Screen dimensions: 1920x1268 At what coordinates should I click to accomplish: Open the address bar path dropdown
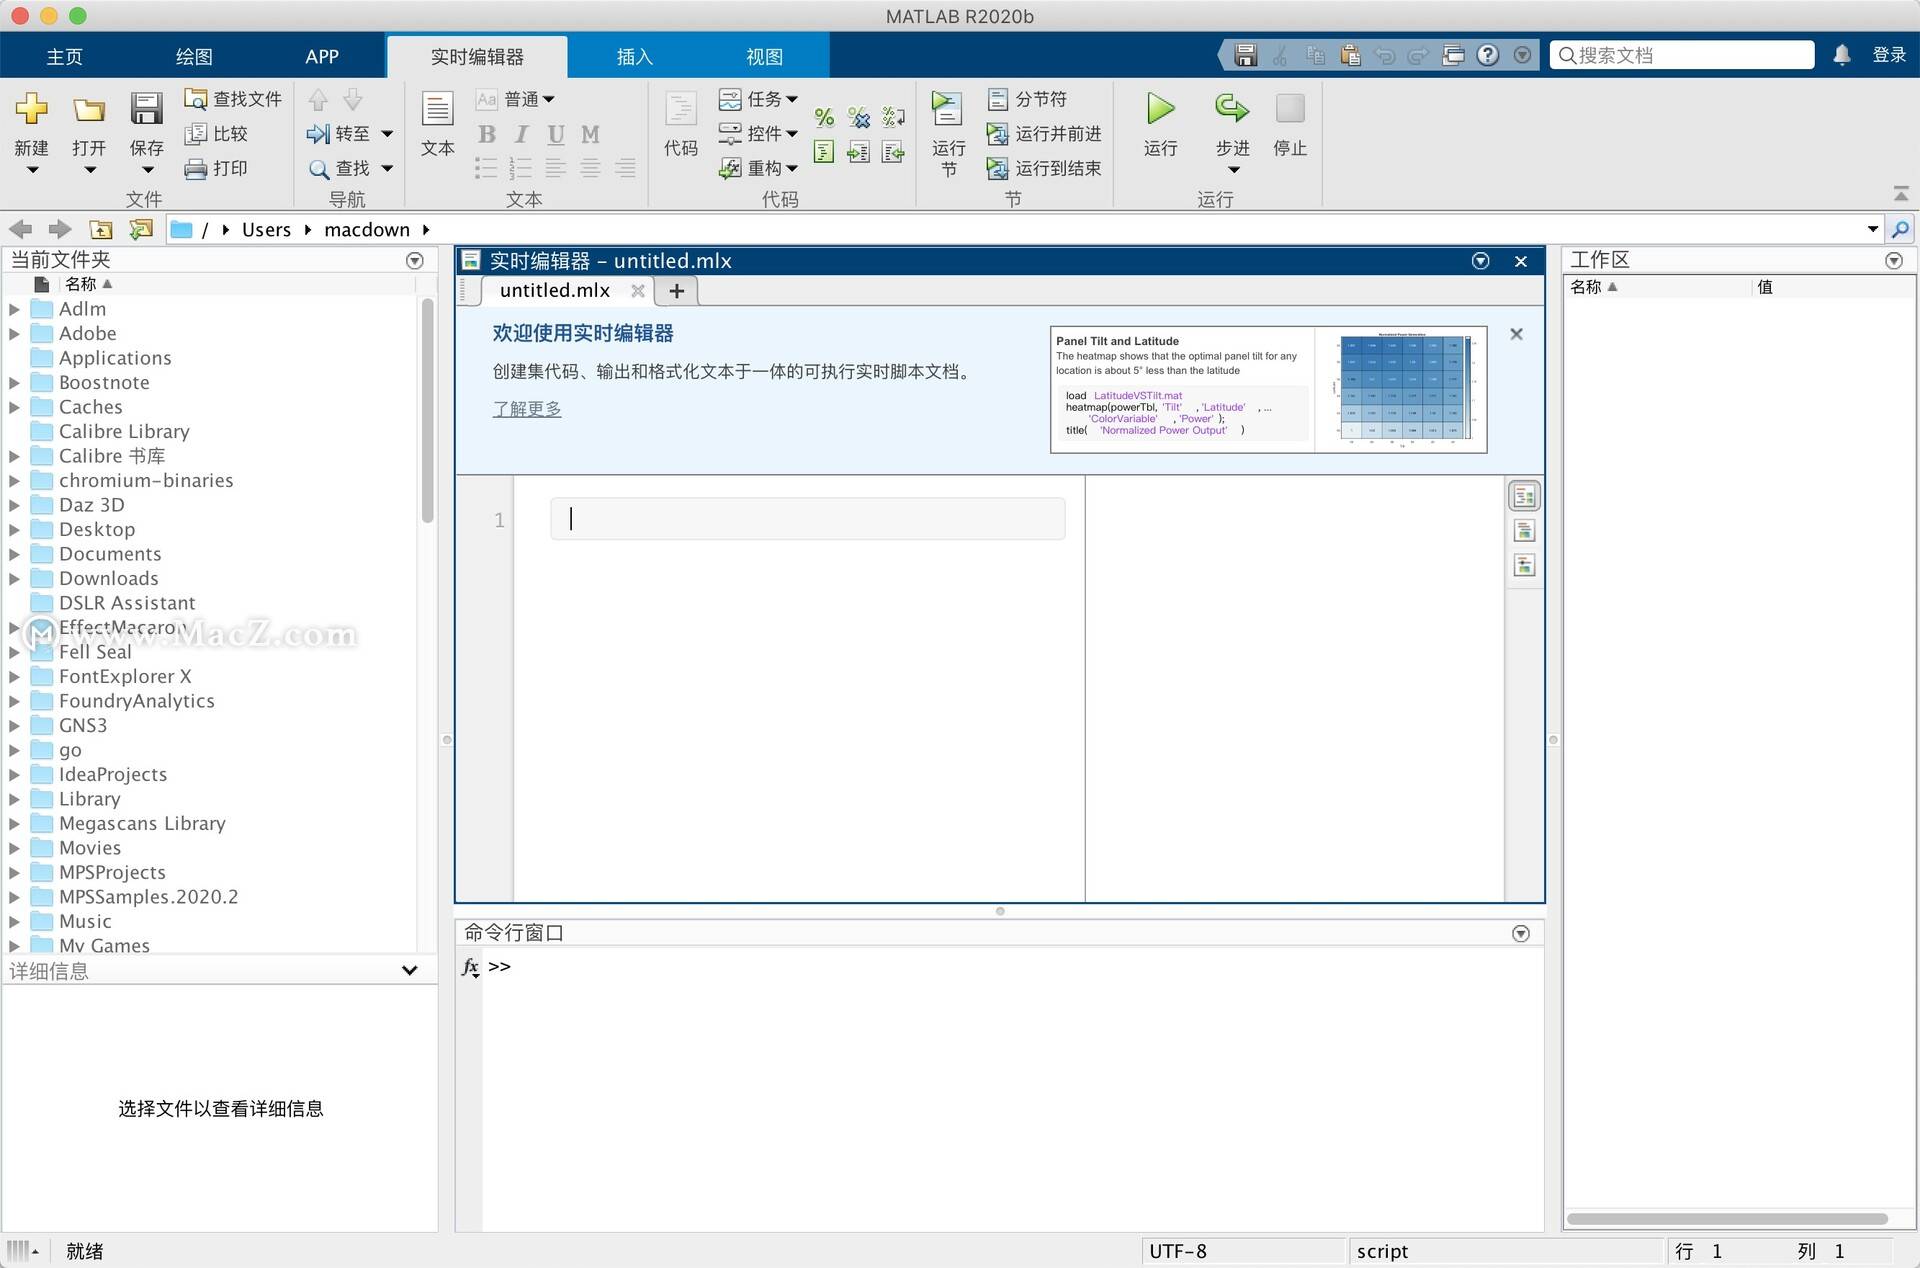point(1872,229)
